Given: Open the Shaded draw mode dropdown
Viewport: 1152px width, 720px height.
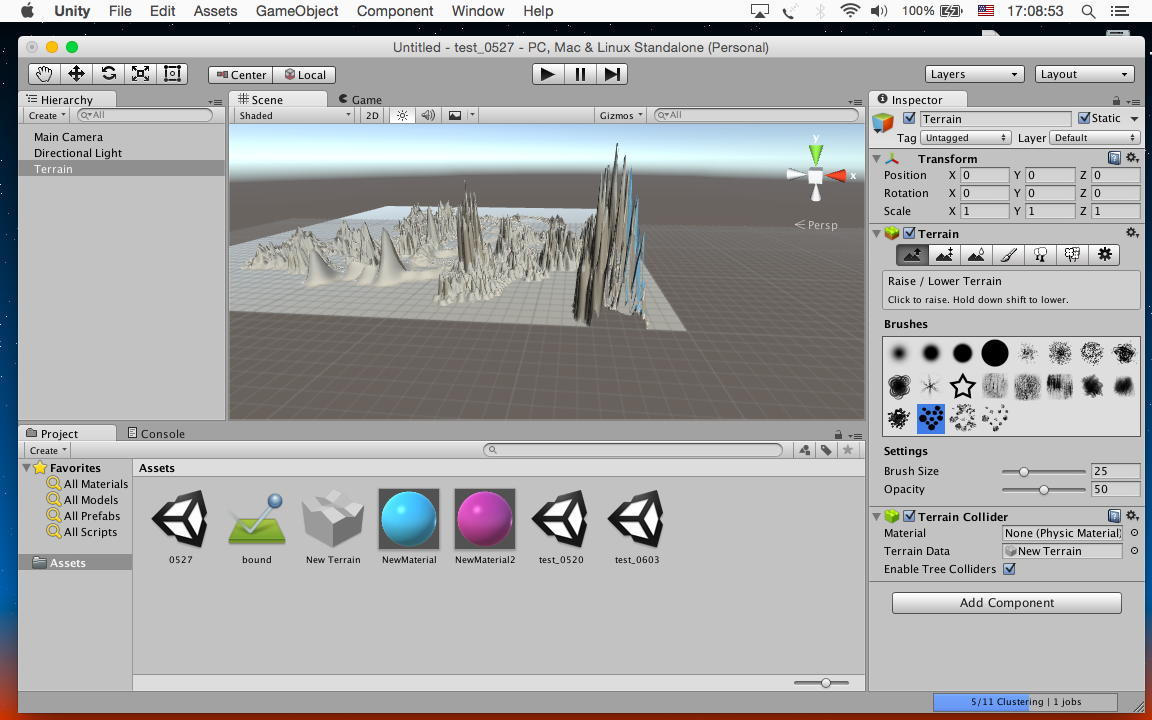Looking at the screenshot, I should point(294,116).
